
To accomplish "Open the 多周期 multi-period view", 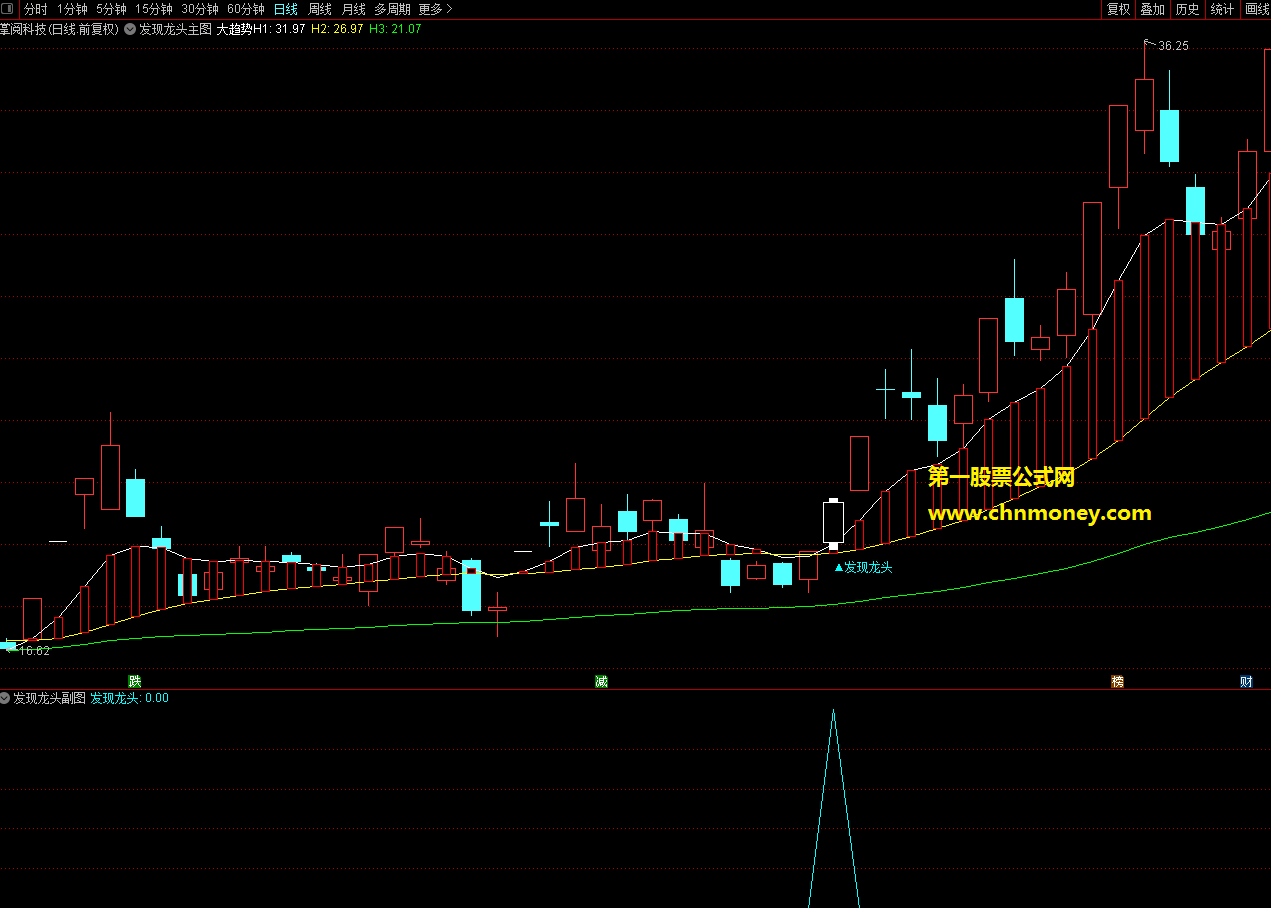I will (x=393, y=9).
